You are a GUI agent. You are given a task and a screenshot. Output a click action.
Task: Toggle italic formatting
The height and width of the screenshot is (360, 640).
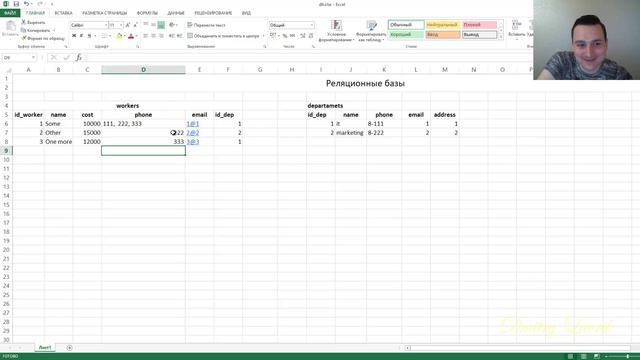tap(81, 36)
